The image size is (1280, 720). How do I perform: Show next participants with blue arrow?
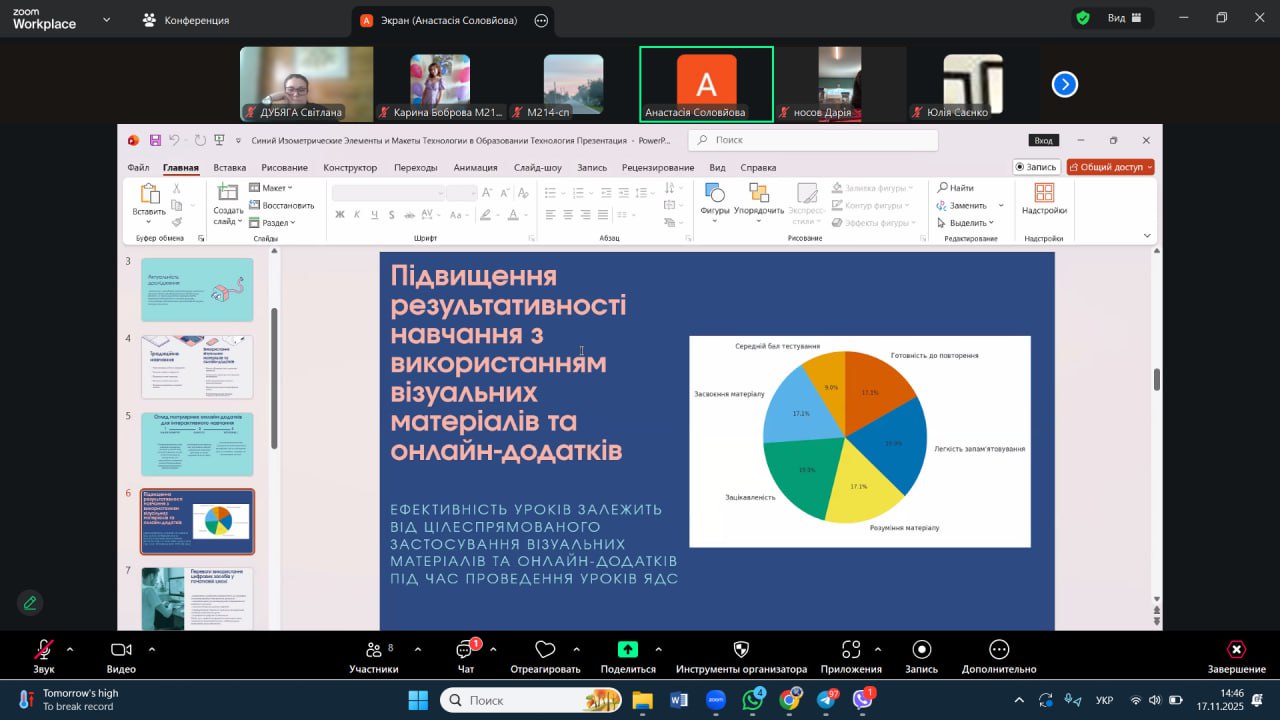(x=1064, y=85)
